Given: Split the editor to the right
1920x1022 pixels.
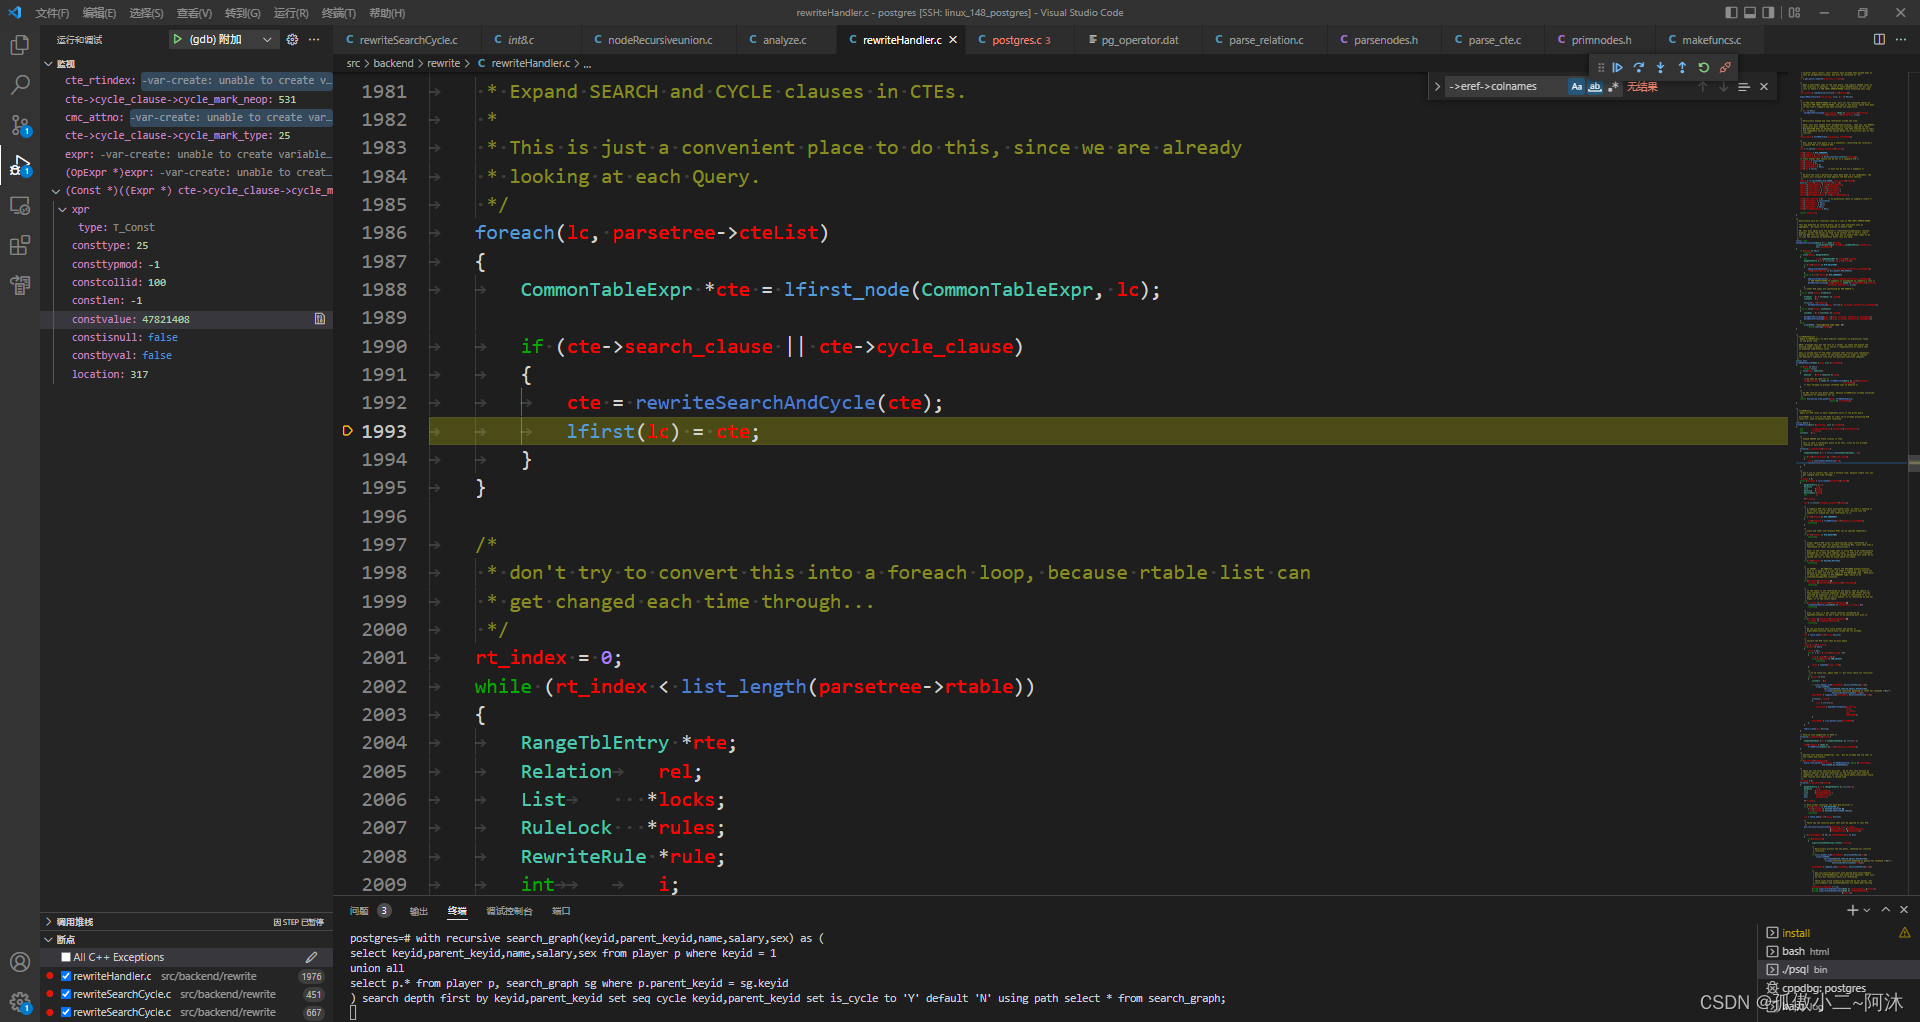Looking at the screenshot, I should 1879,39.
